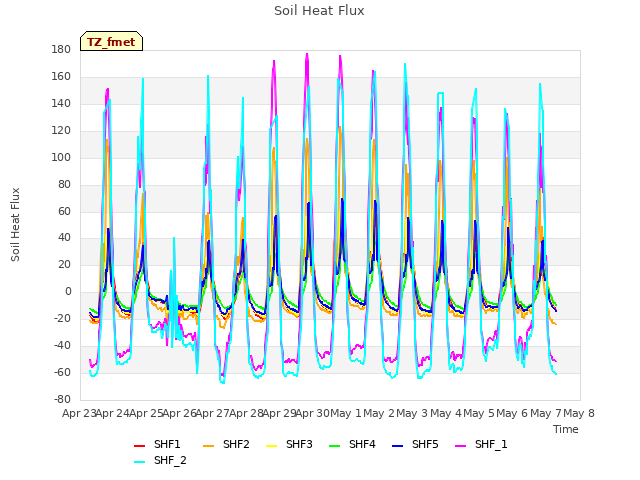Click the SHF1 legend label
The height and width of the screenshot is (480, 640).
tap(167, 444)
